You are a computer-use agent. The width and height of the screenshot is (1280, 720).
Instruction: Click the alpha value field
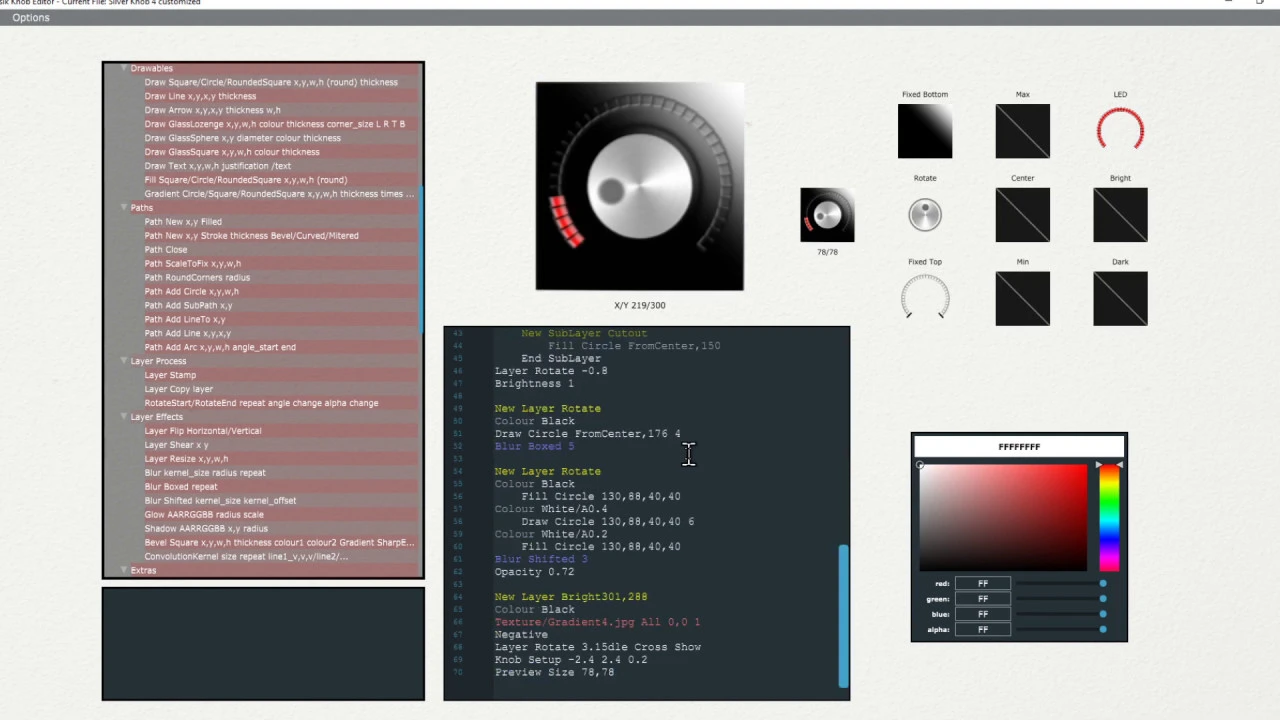point(983,630)
